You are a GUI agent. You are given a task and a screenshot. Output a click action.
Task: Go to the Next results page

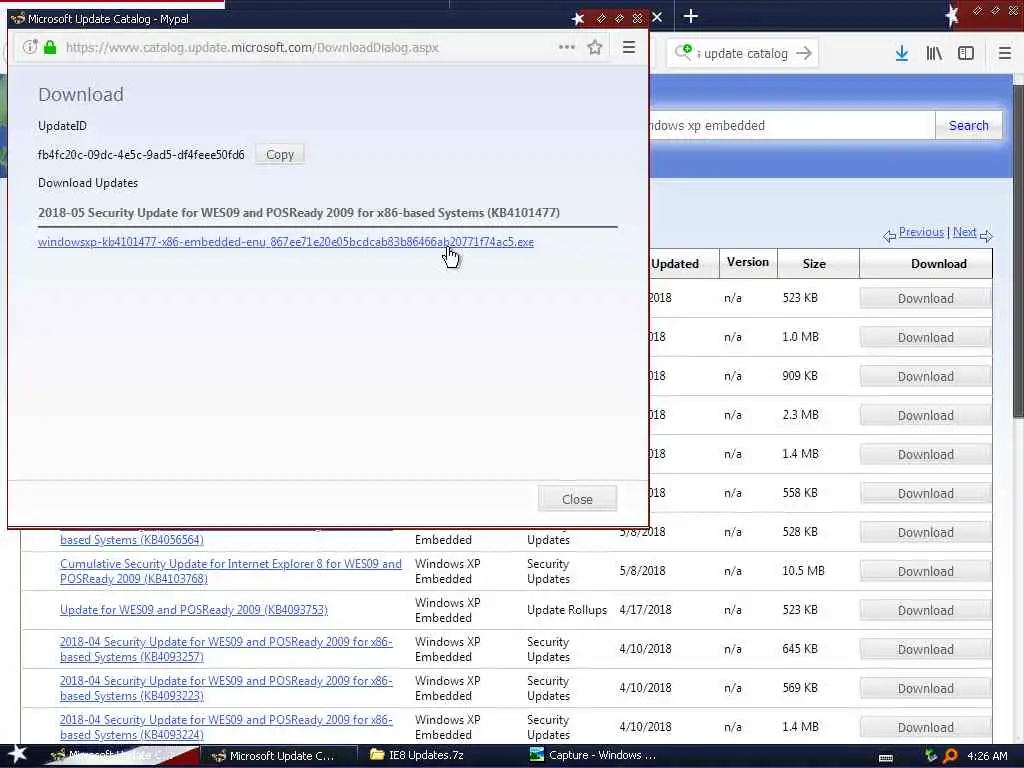(x=965, y=232)
